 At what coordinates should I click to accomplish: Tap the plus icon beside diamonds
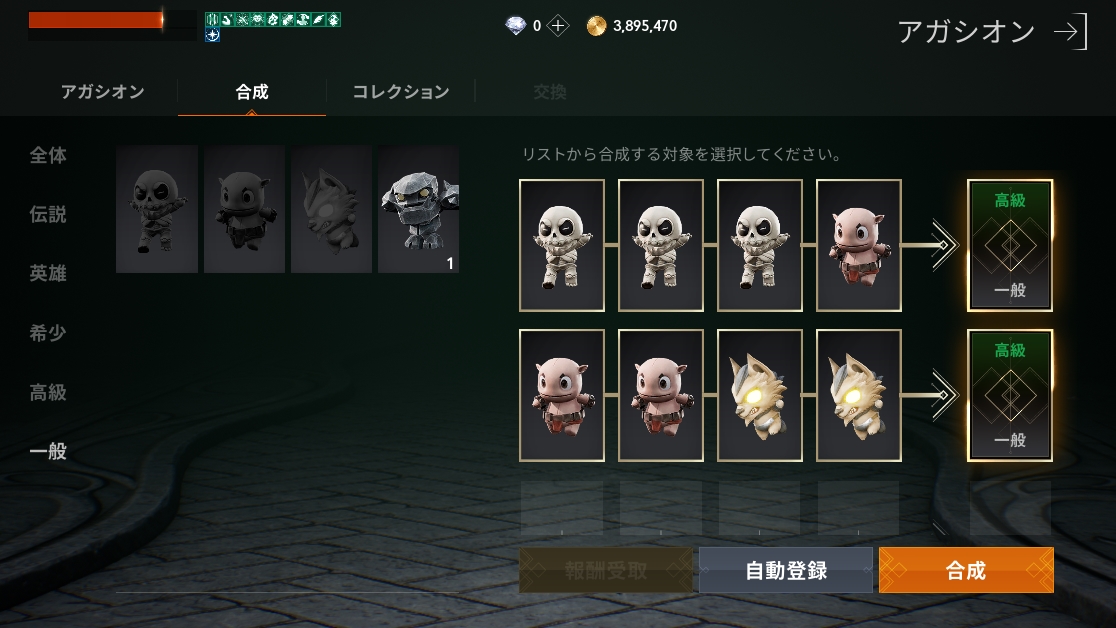558,26
